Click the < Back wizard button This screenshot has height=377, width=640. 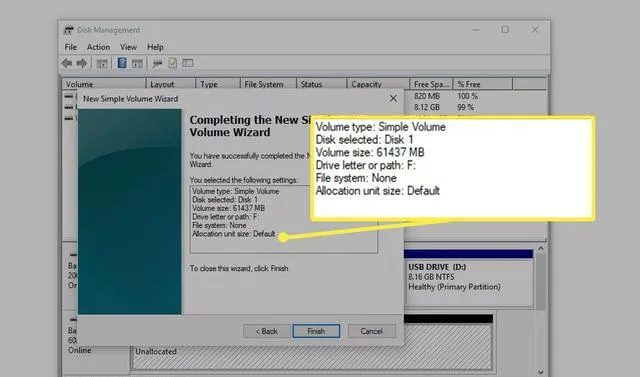click(x=267, y=331)
